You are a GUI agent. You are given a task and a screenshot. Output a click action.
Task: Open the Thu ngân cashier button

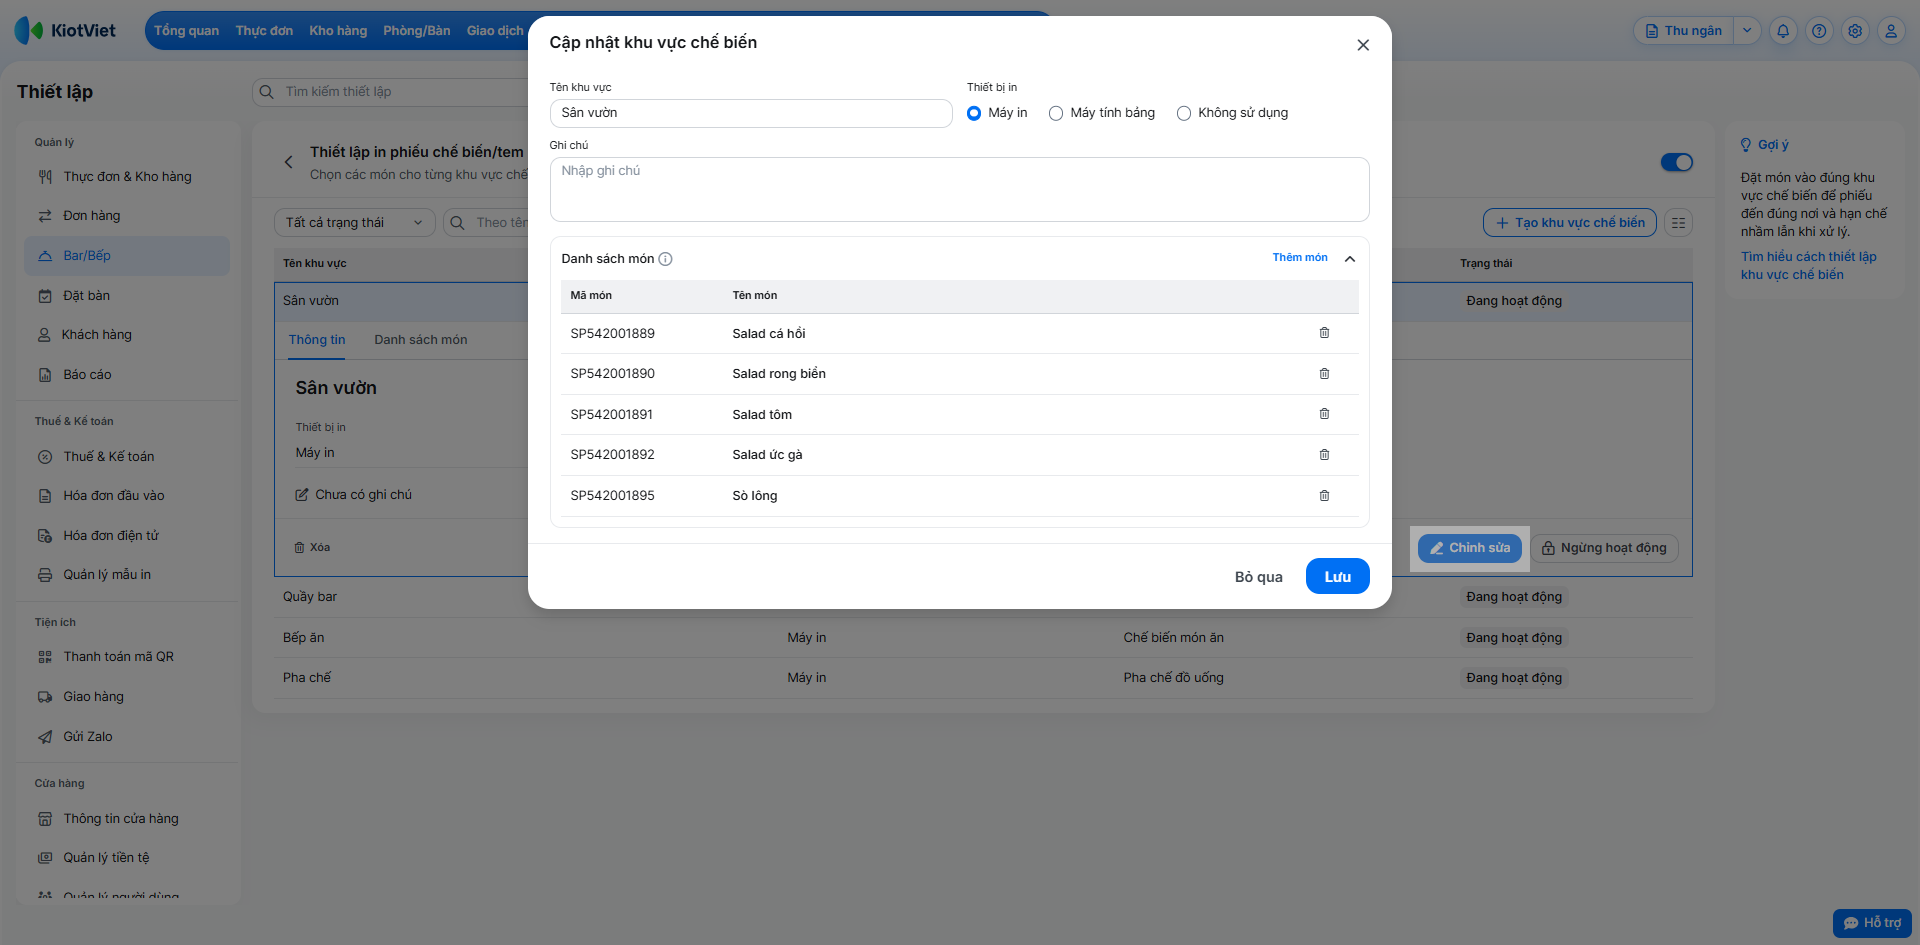[x=1684, y=31]
